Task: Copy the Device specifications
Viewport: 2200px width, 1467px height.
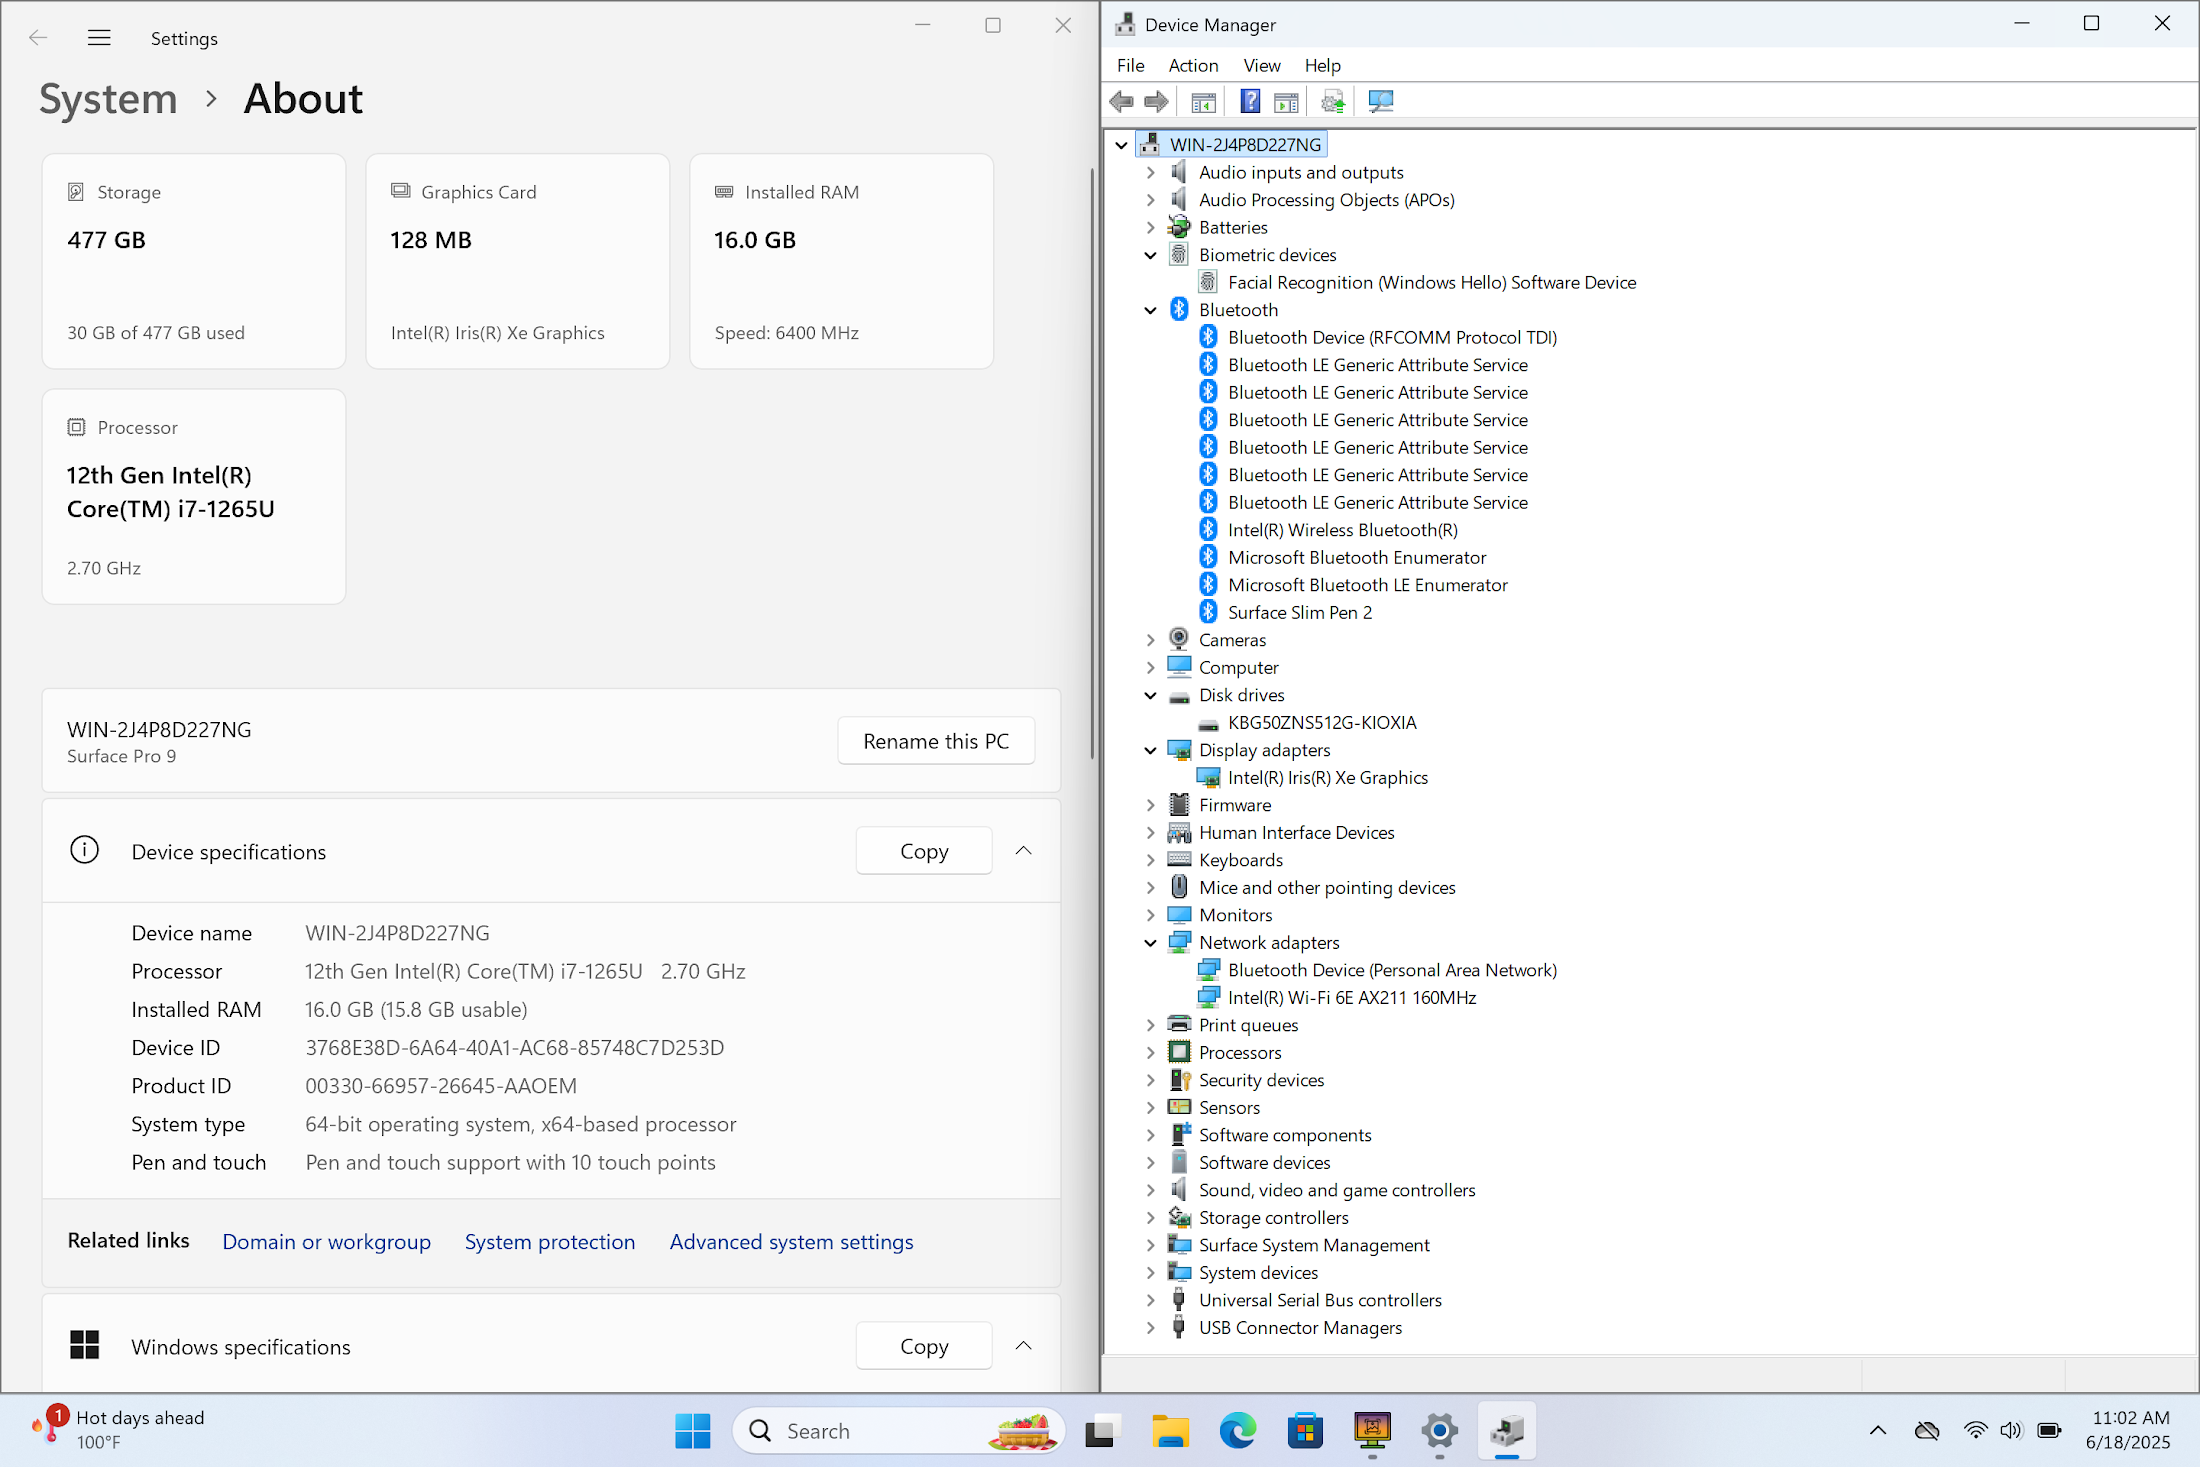Action: tap(924, 851)
